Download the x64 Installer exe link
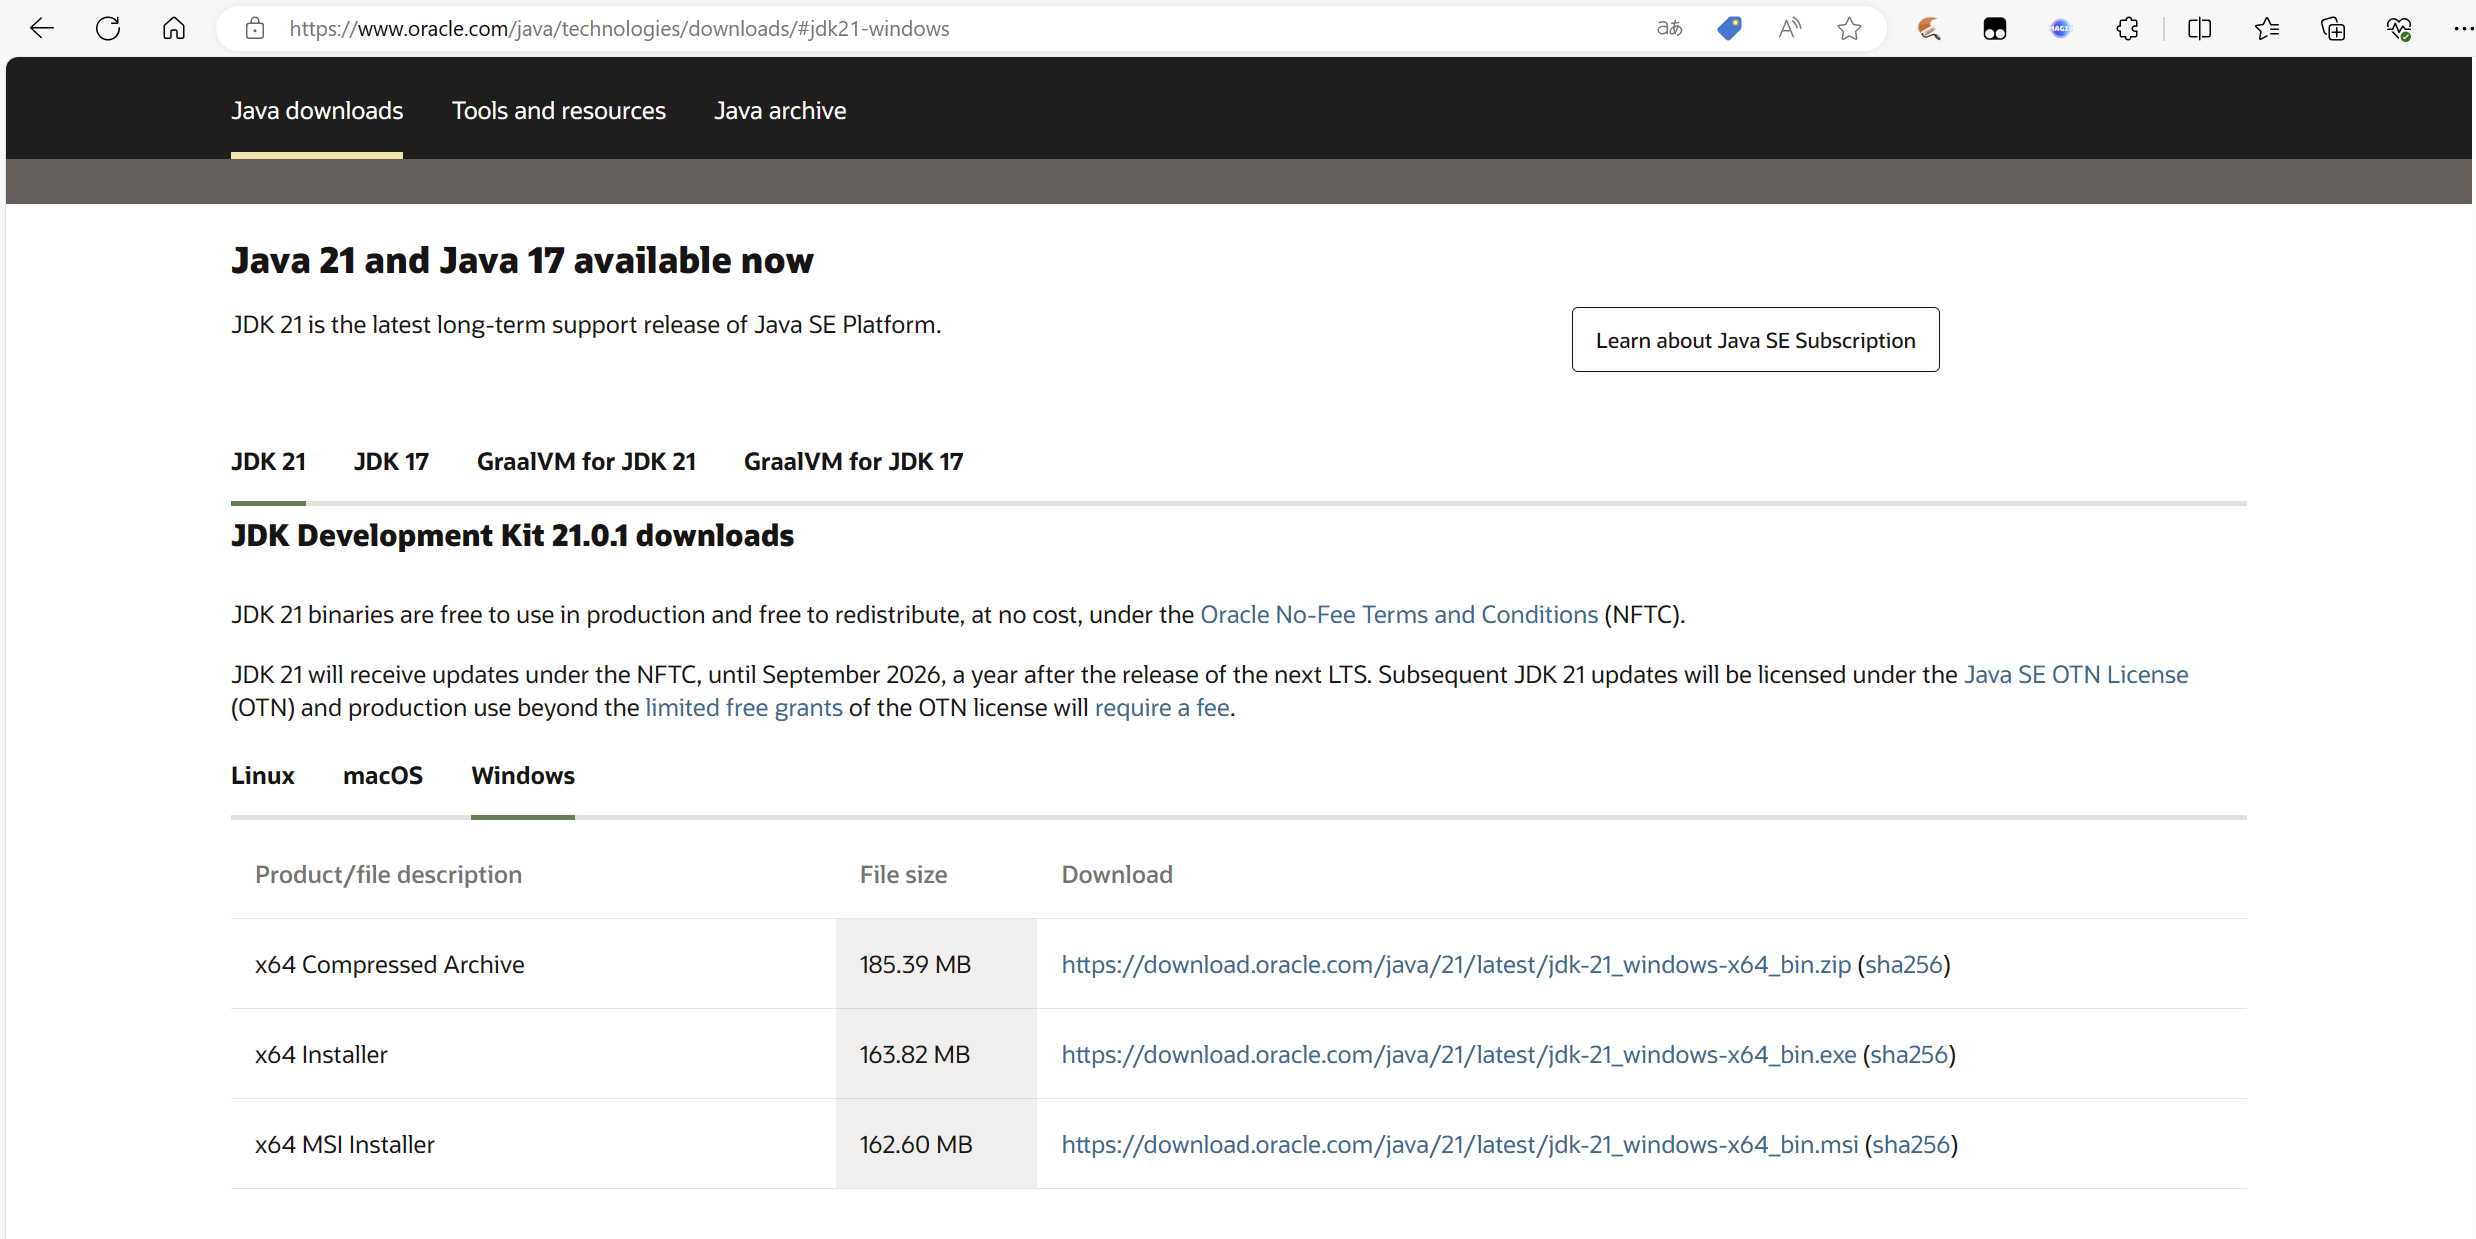 1458,1054
